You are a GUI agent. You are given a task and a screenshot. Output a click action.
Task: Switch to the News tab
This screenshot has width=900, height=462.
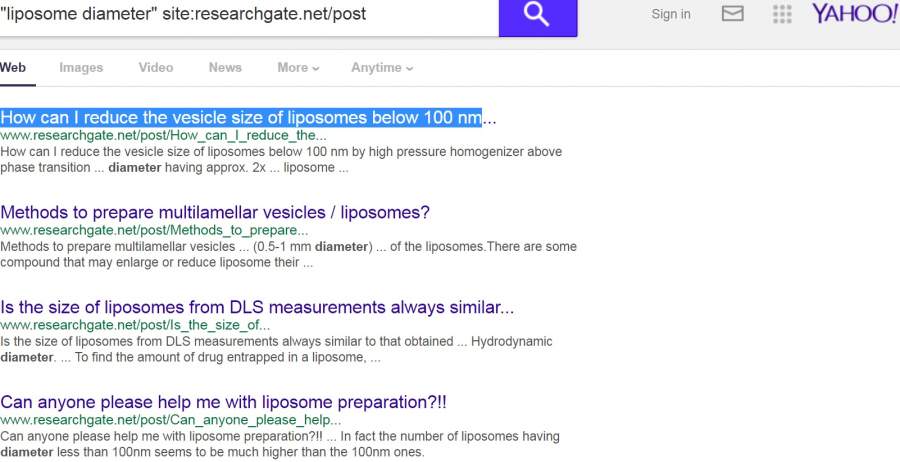coord(225,68)
